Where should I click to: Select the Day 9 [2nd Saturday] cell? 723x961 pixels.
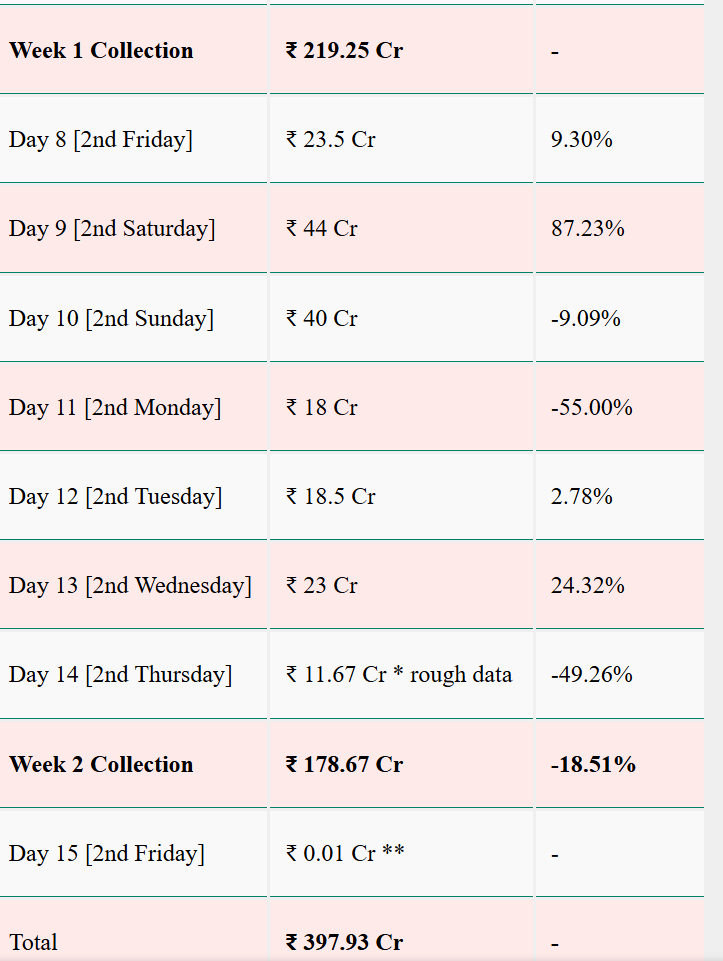coord(112,229)
